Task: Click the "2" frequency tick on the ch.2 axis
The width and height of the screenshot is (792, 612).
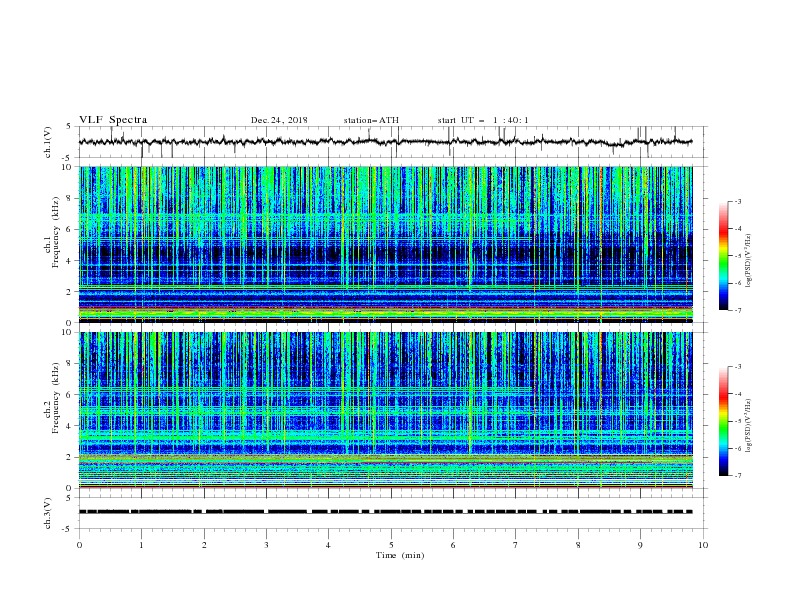Action: coord(70,457)
